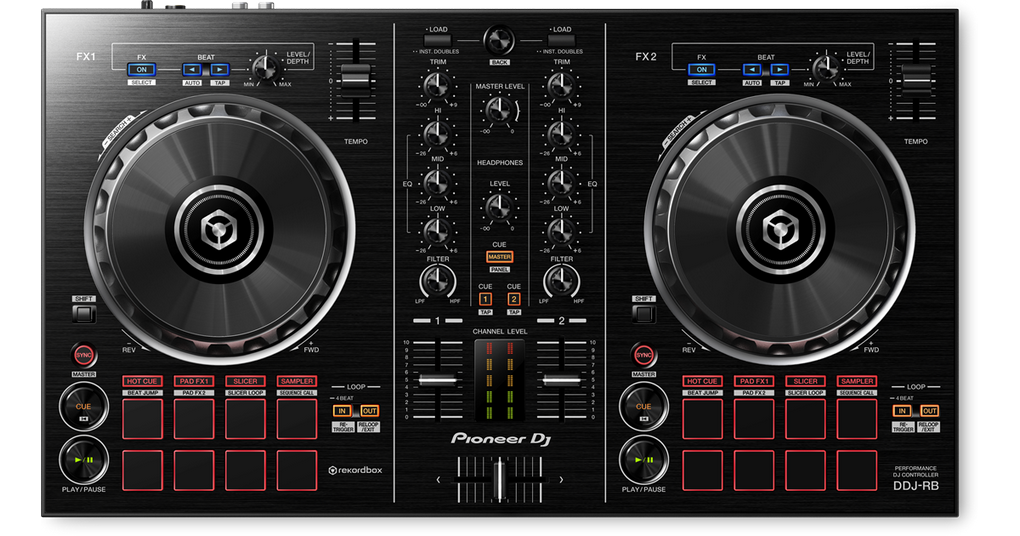Click channel 1 HI EQ knob
The height and width of the screenshot is (536, 1020).
(436, 134)
